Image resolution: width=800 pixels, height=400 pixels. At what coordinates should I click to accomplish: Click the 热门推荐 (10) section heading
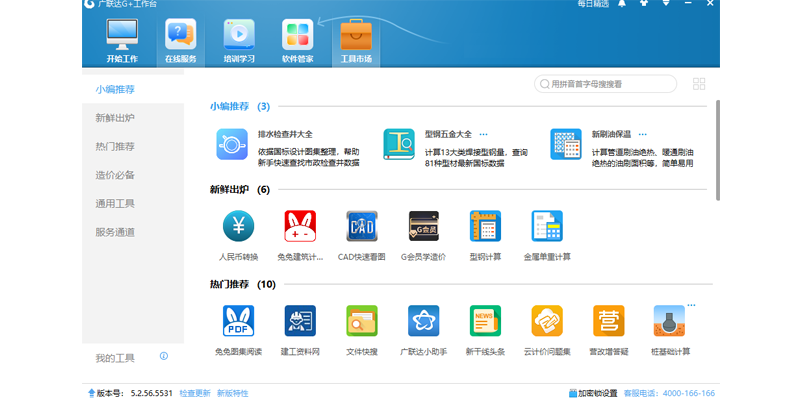243,285
